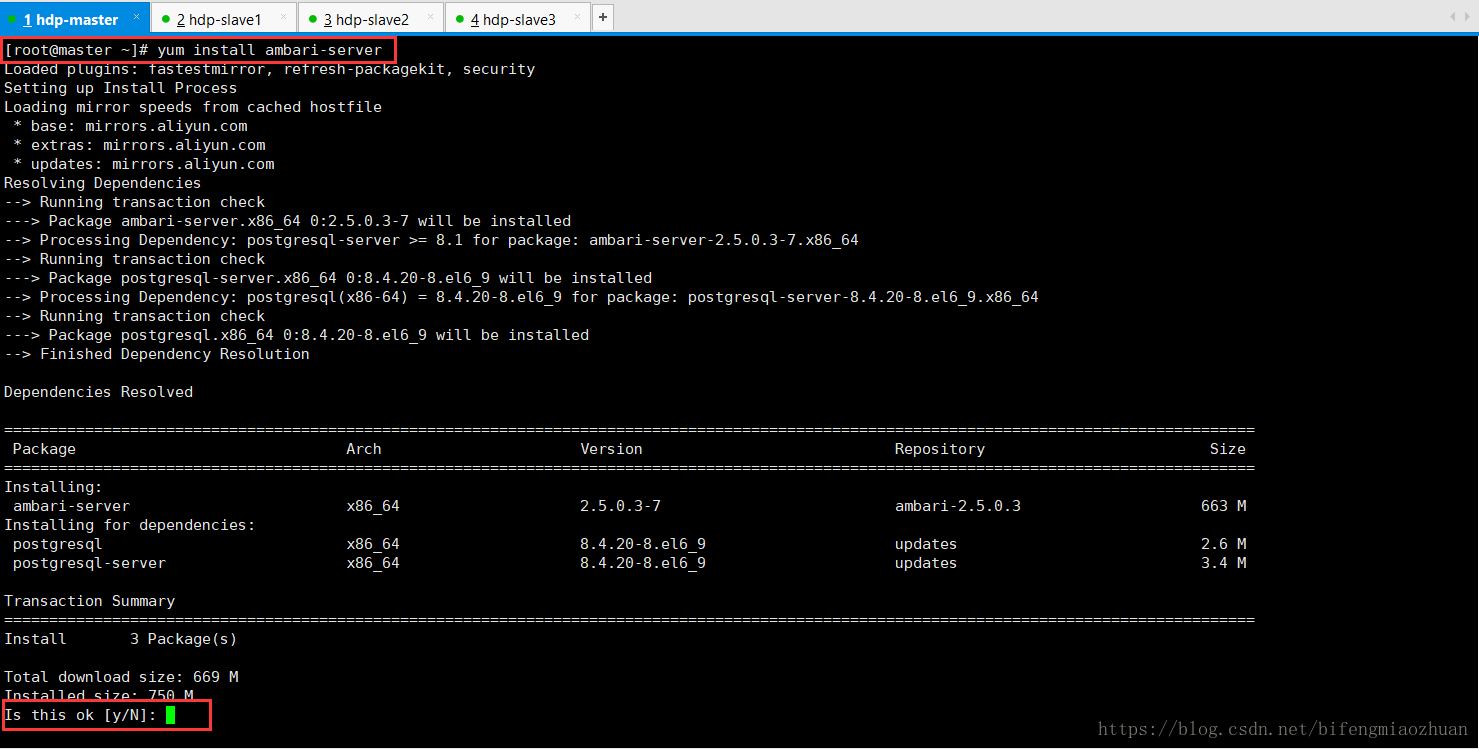Click the 'Is this ok [y/N]:' prompt text
This screenshot has height=749, width=1479.
click(x=81, y=715)
